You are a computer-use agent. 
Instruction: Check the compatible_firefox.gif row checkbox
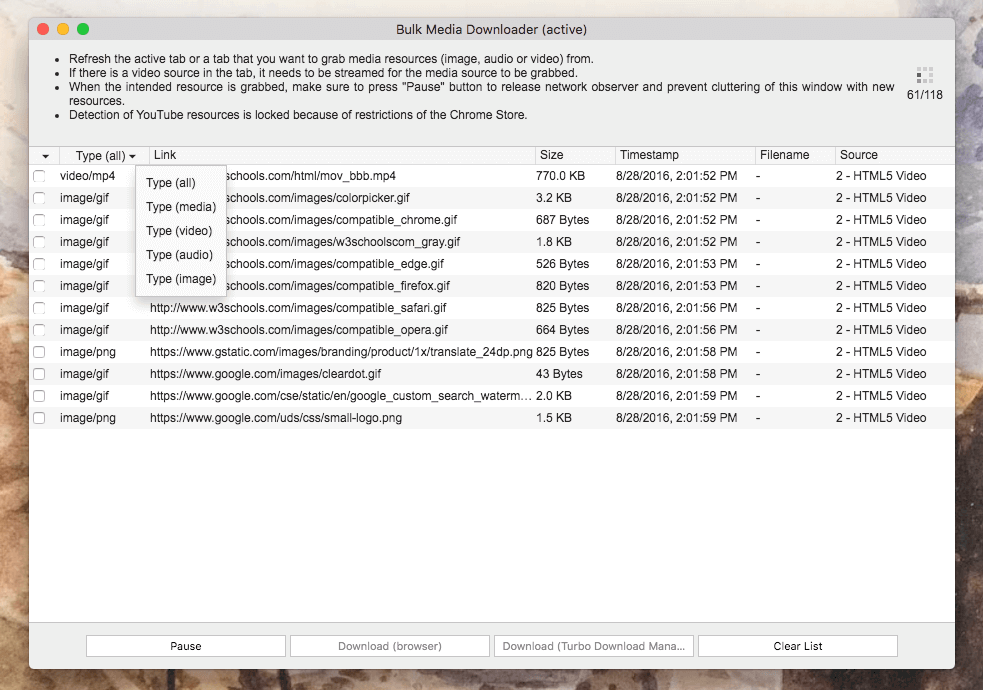point(39,286)
